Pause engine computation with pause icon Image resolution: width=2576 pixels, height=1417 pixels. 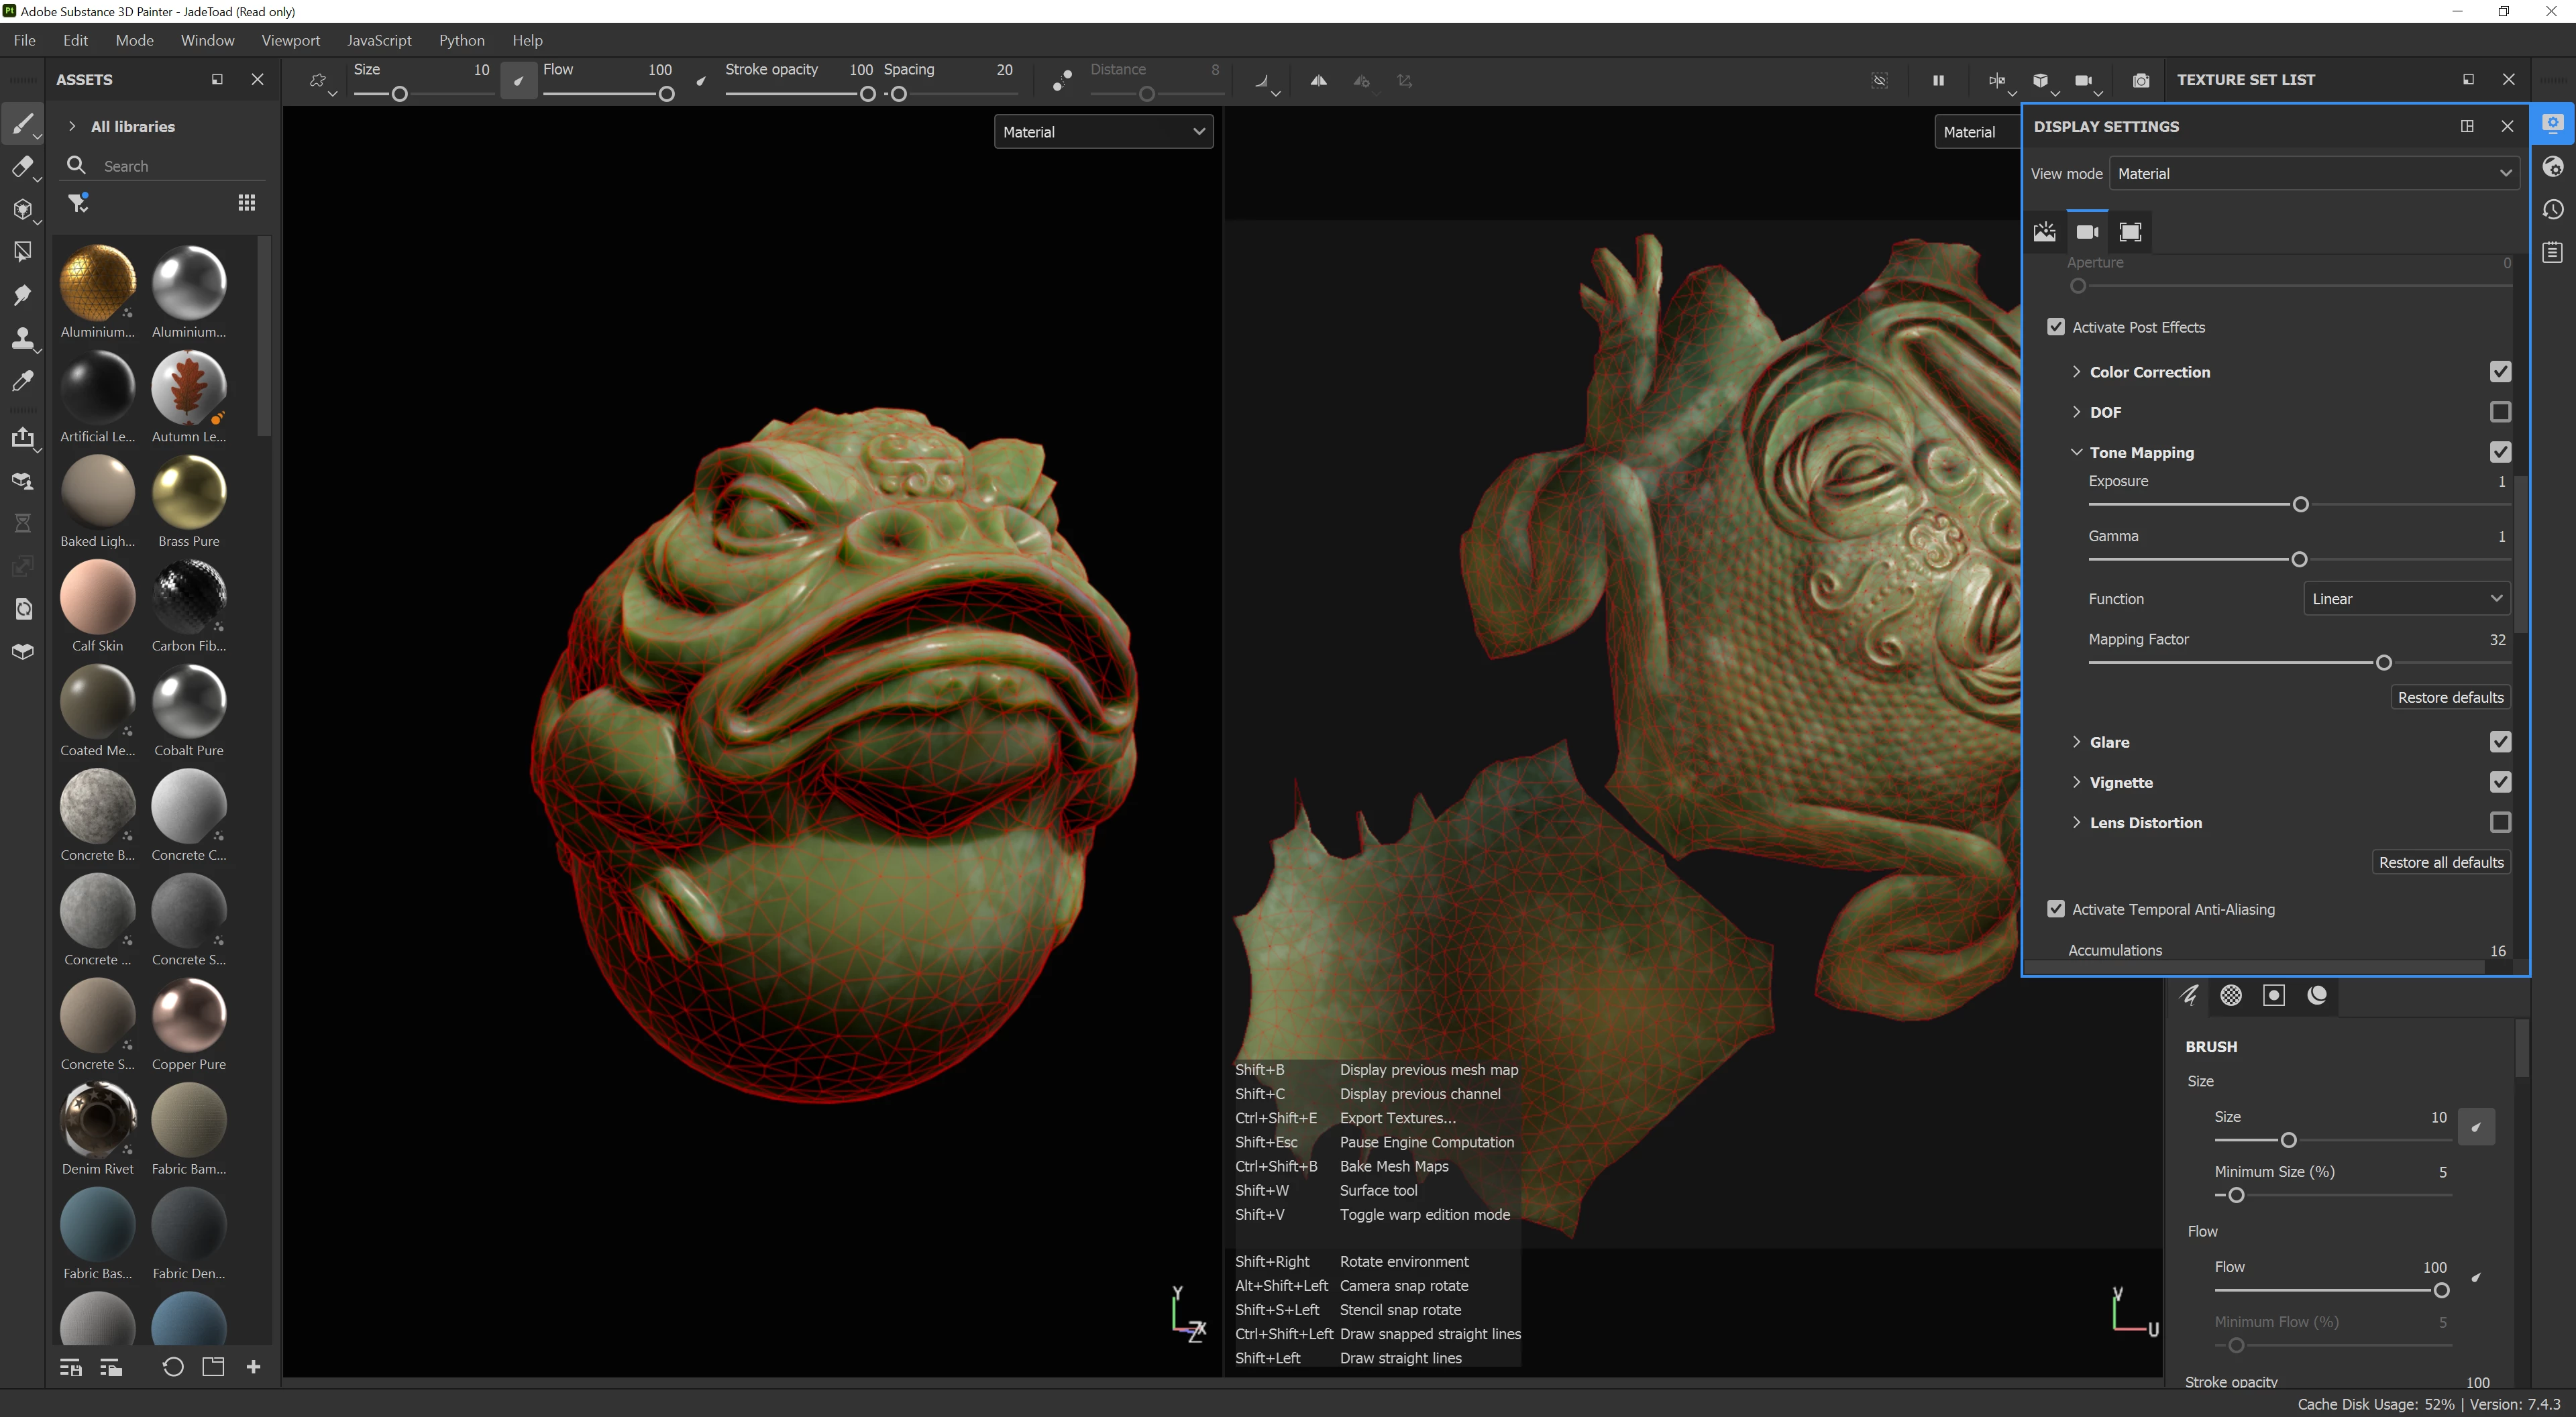tap(1938, 80)
